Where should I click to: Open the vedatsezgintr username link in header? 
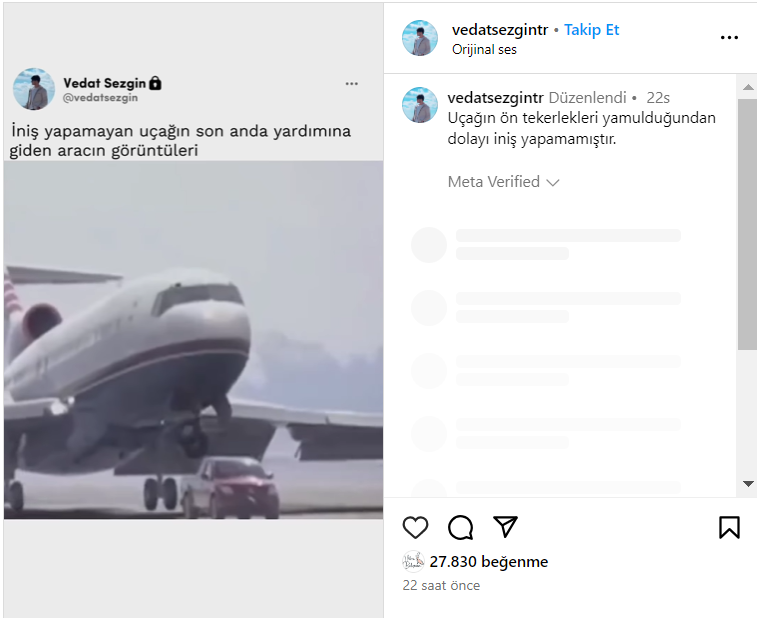(500, 30)
